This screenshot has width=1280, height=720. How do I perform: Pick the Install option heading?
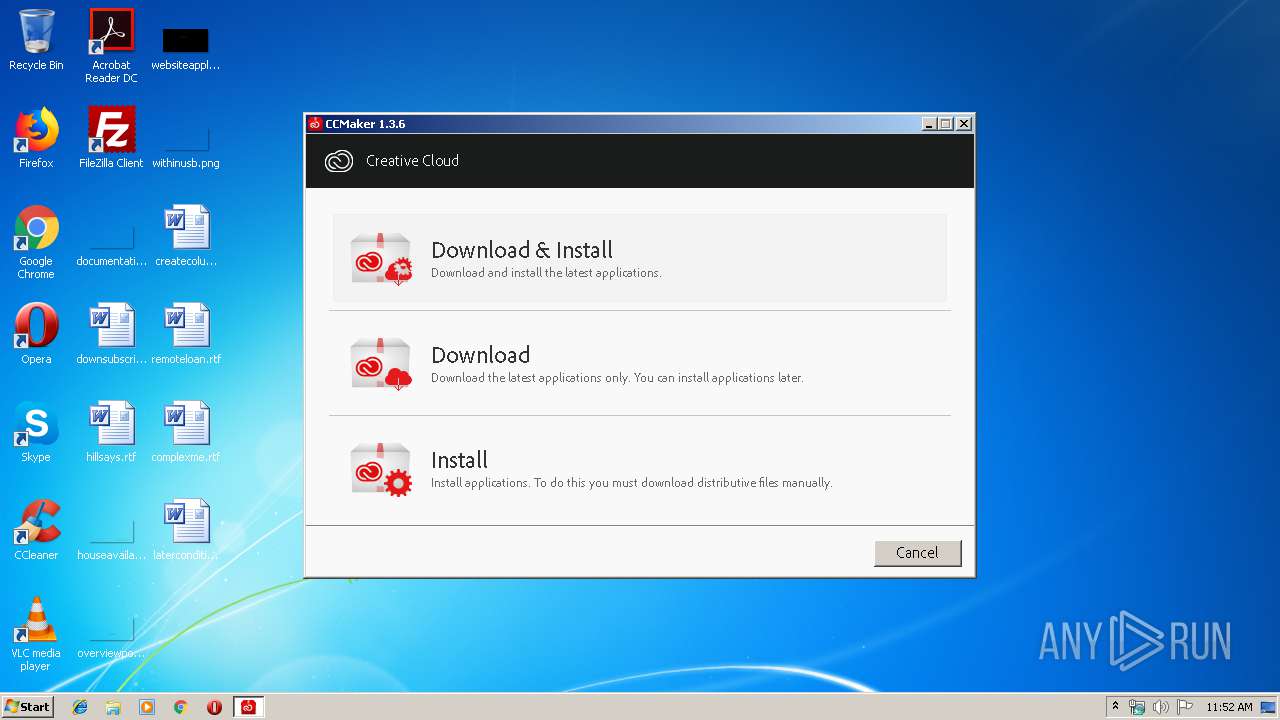tap(459, 460)
